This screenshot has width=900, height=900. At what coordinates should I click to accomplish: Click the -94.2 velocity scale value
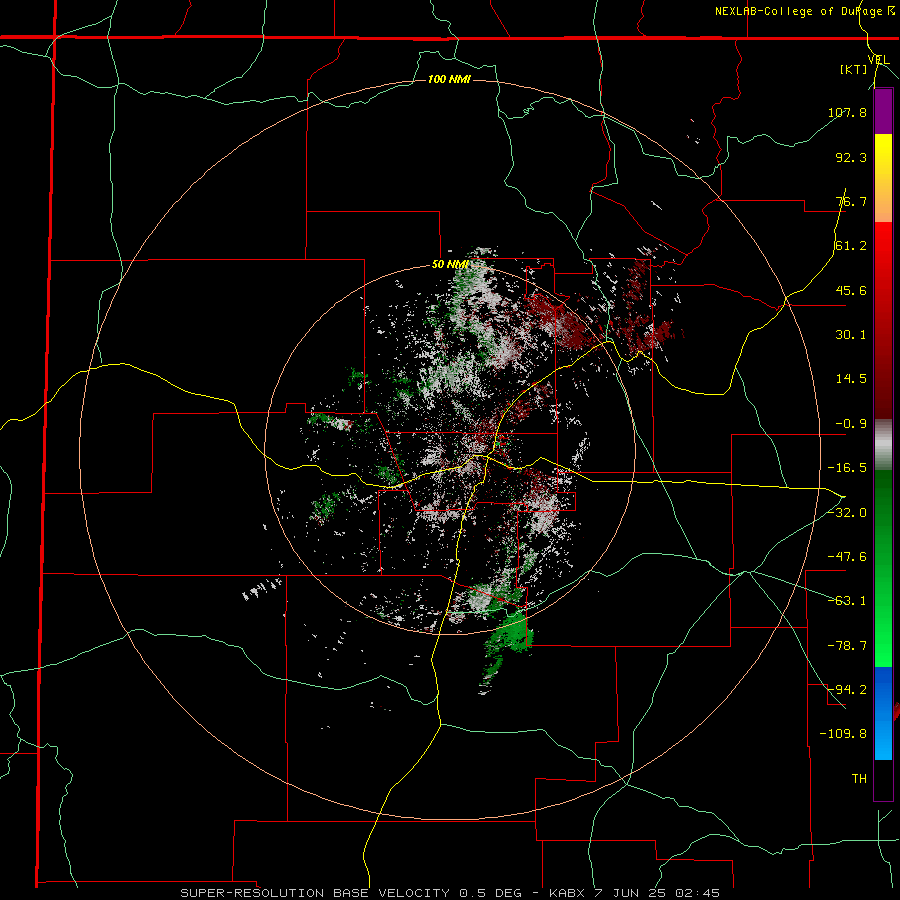[847, 690]
